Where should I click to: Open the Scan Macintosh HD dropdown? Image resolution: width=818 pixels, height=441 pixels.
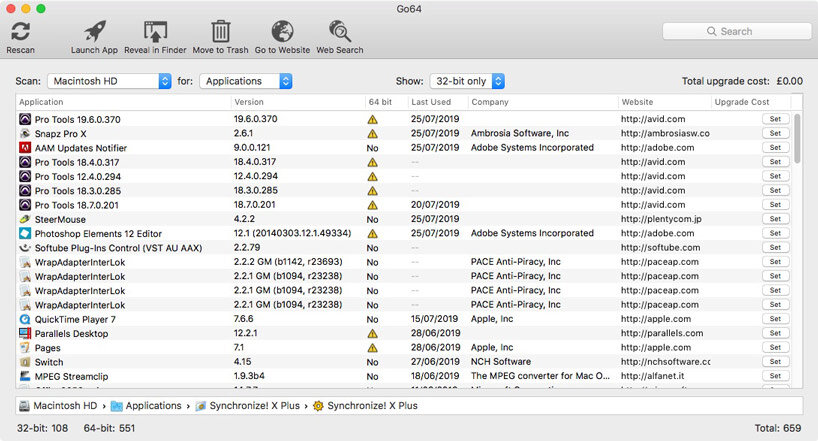(110, 81)
